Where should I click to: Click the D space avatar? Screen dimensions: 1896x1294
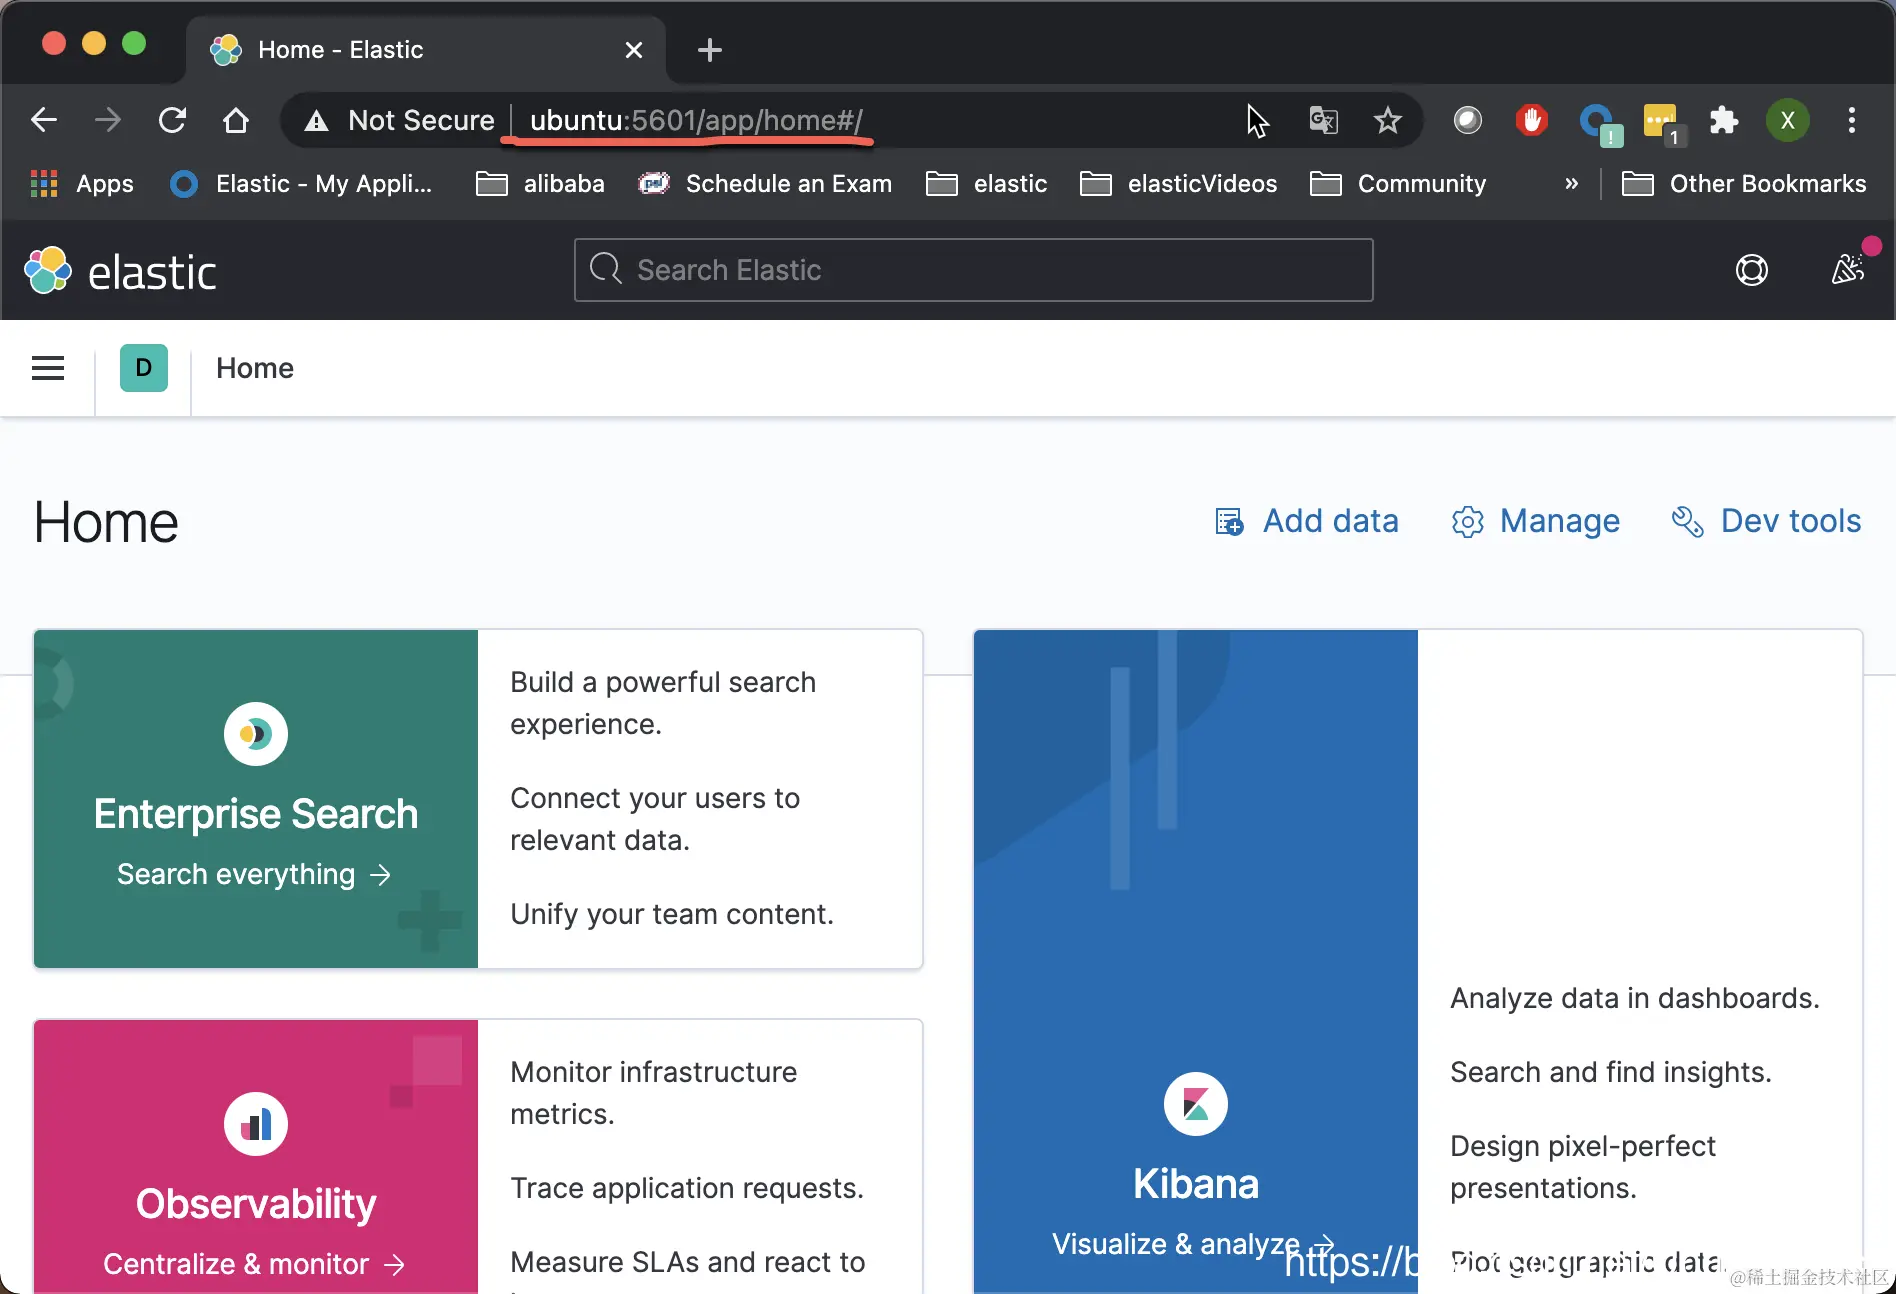(144, 368)
